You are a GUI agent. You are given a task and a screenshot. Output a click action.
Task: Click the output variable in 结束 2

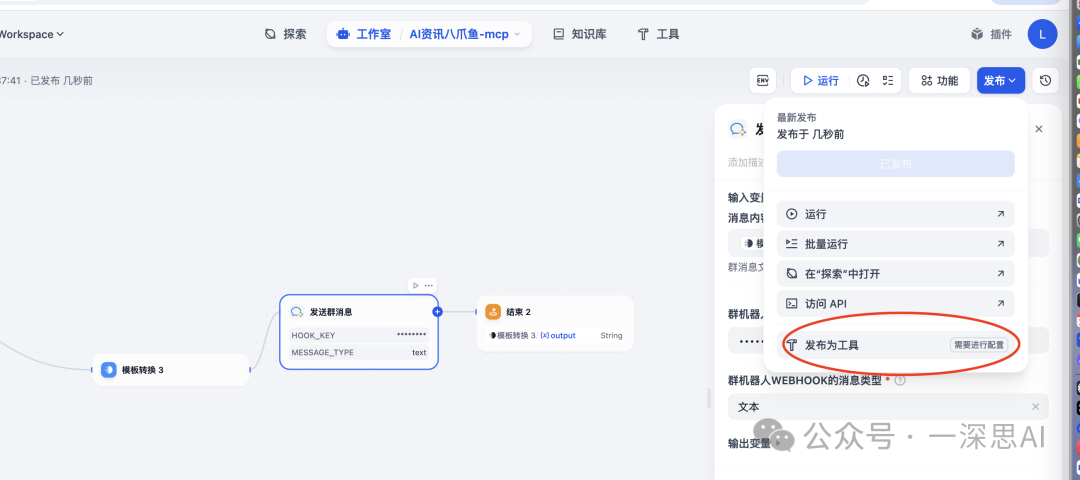(x=558, y=335)
